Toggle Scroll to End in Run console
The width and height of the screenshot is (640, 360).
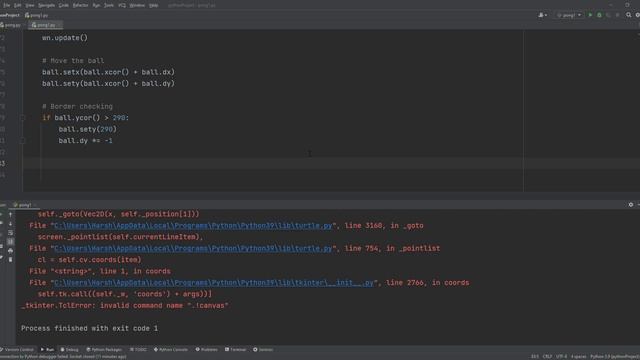pos(11,242)
